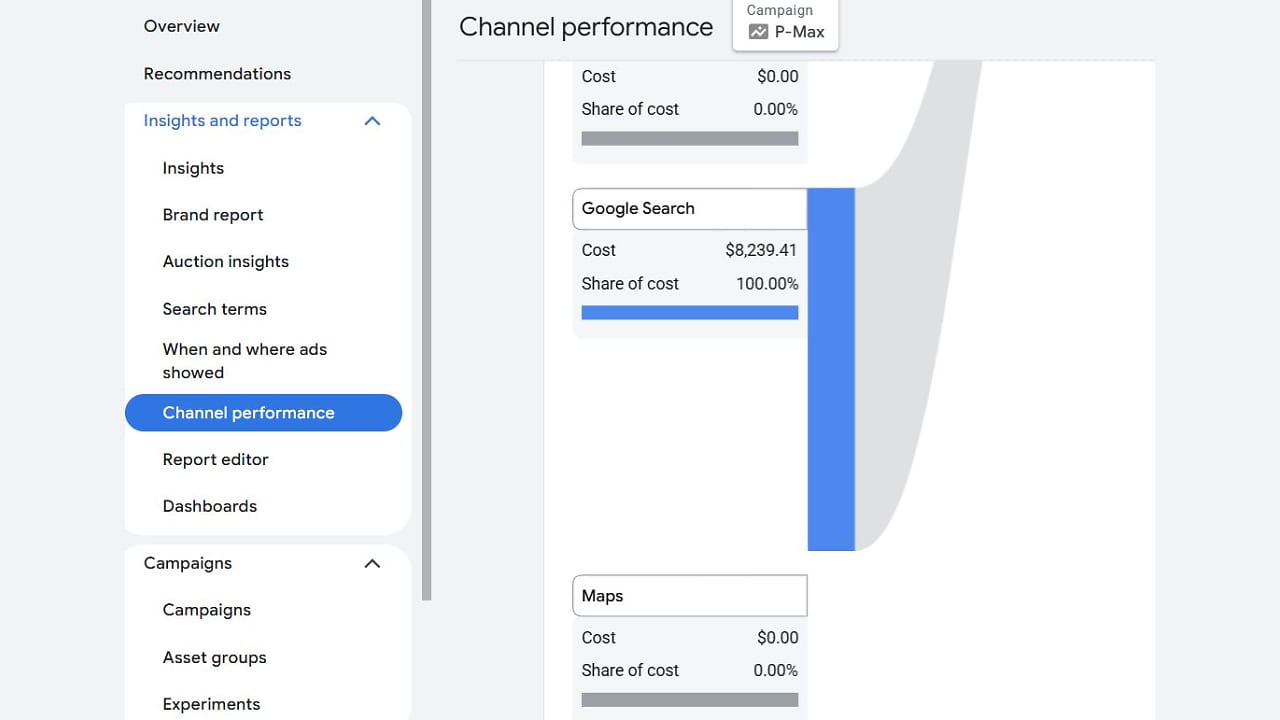Launch the Report editor
The image size is (1280, 720).
[x=215, y=459]
